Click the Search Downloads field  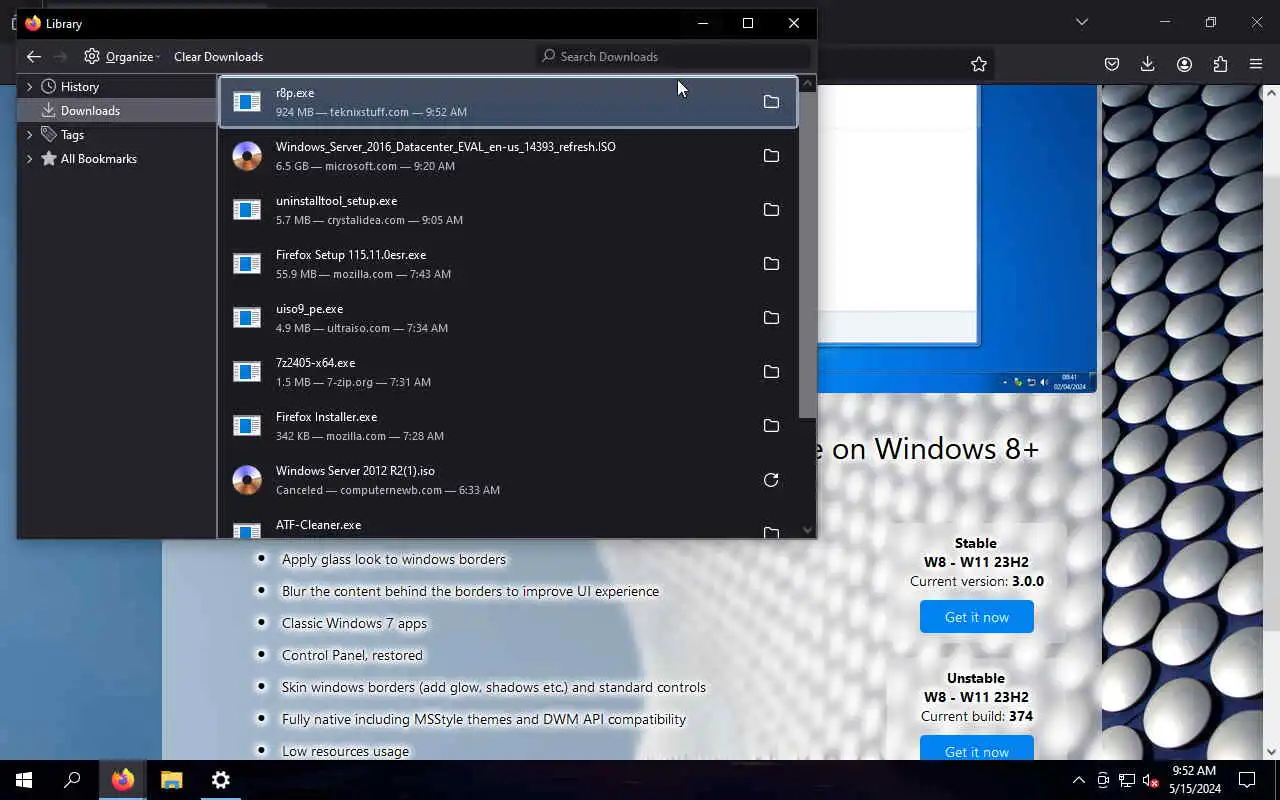pyautogui.click(x=675, y=57)
